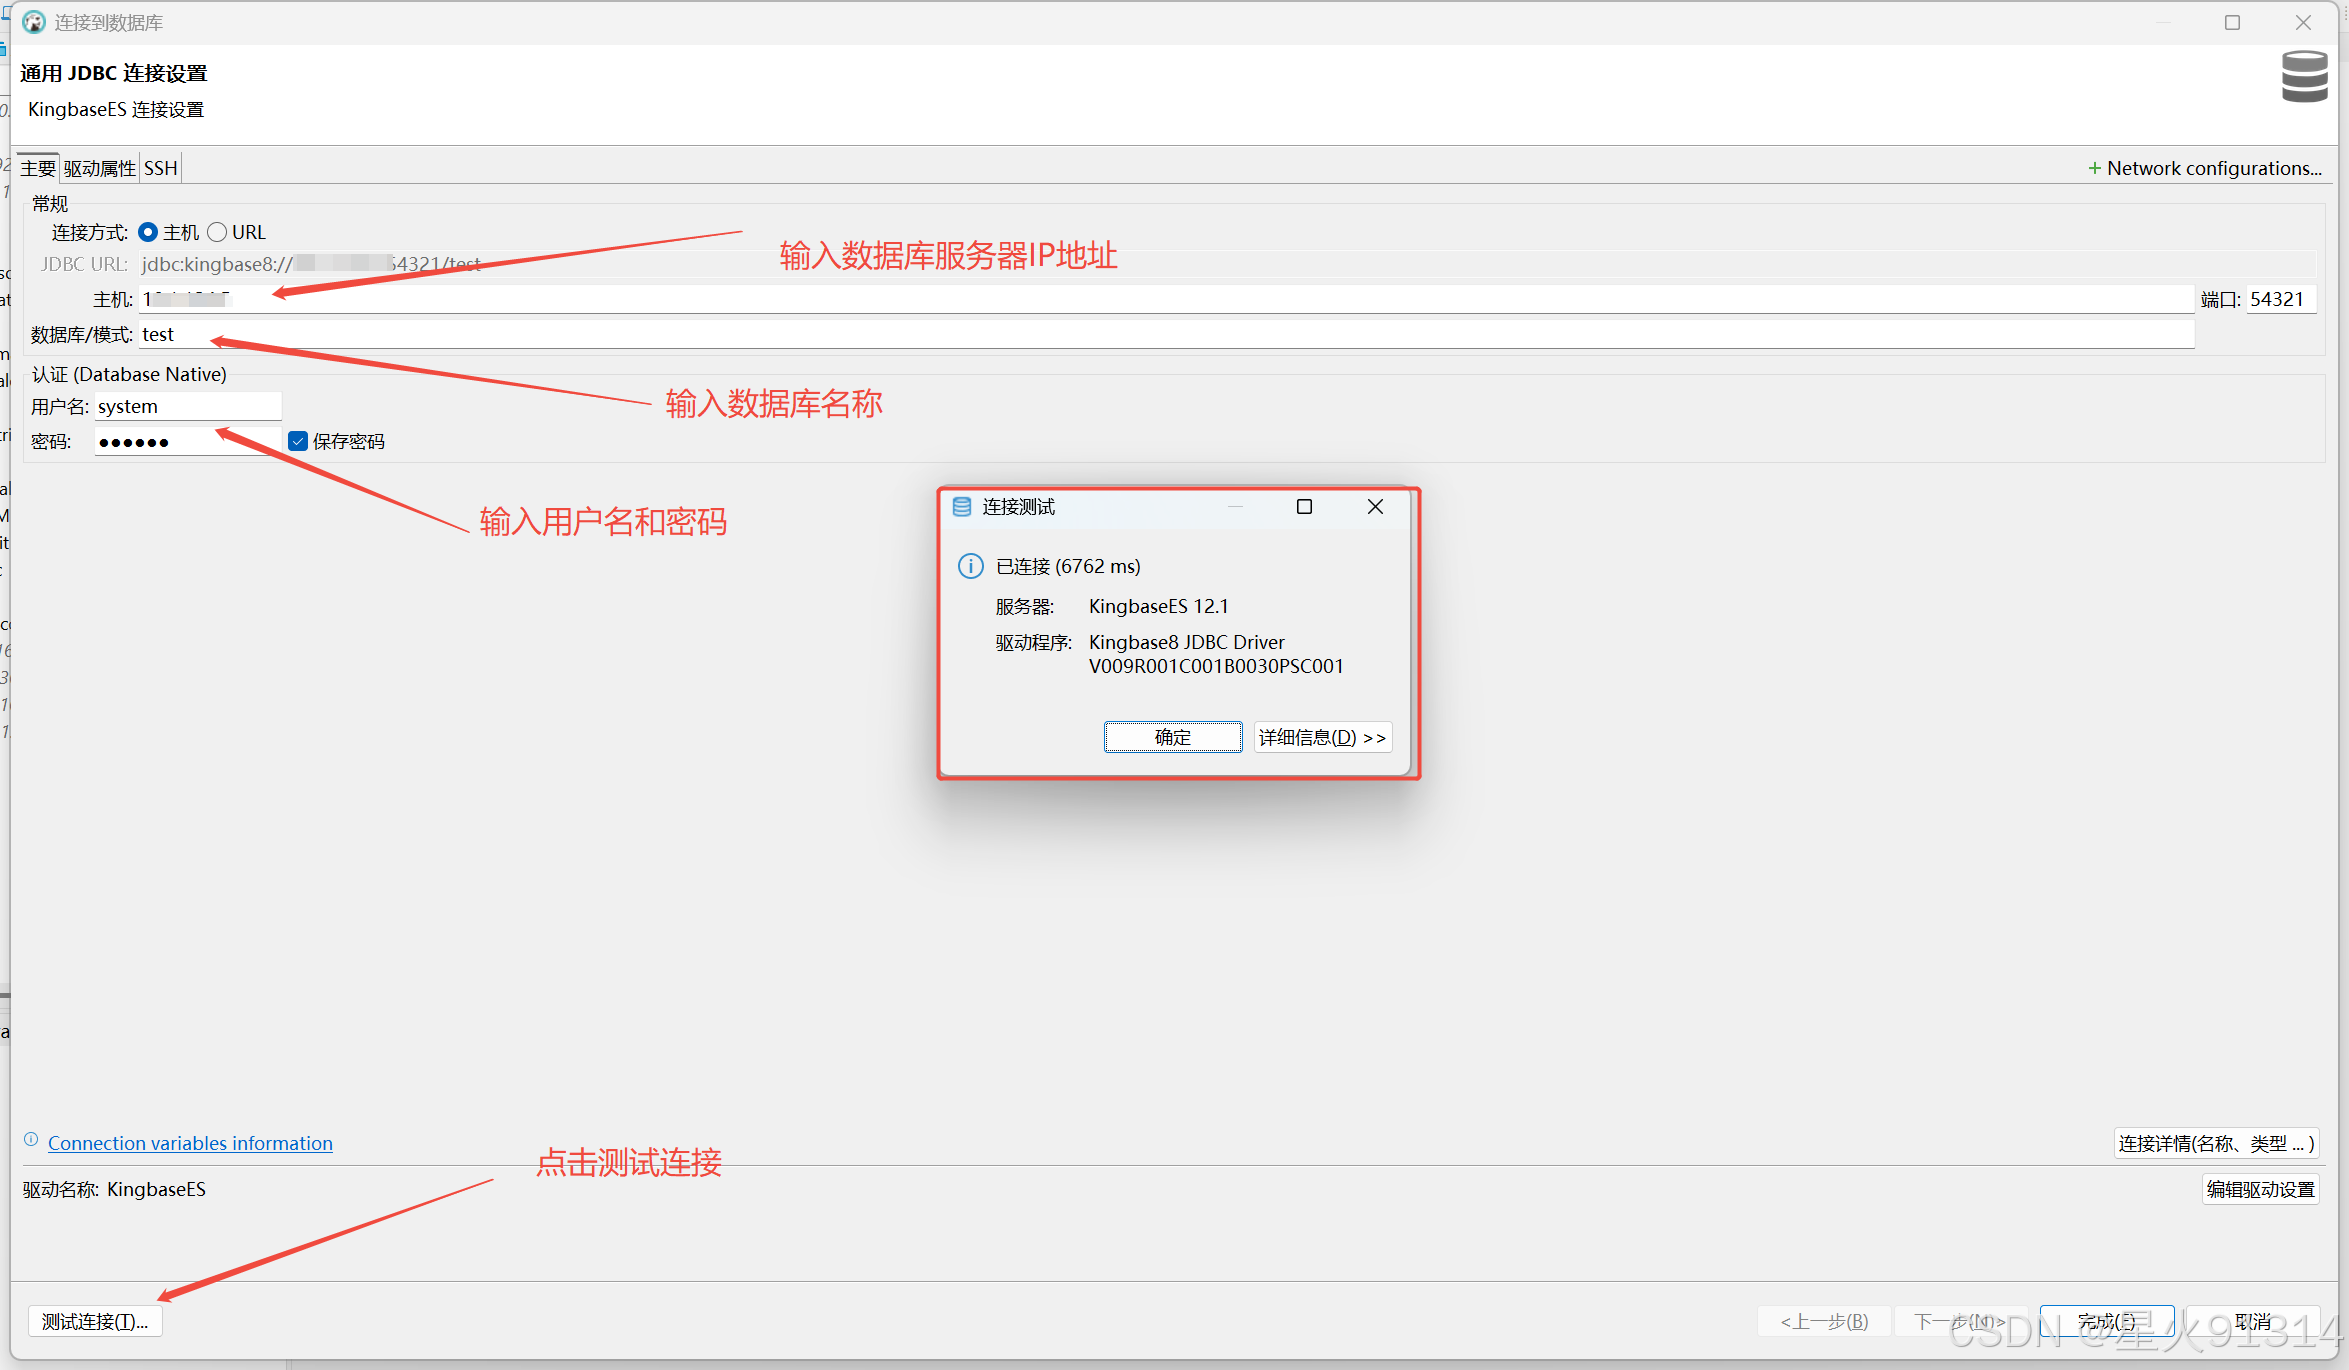Click the info icon beside Connection variables
The height and width of the screenshot is (1370, 2349).
coord(31,1140)
